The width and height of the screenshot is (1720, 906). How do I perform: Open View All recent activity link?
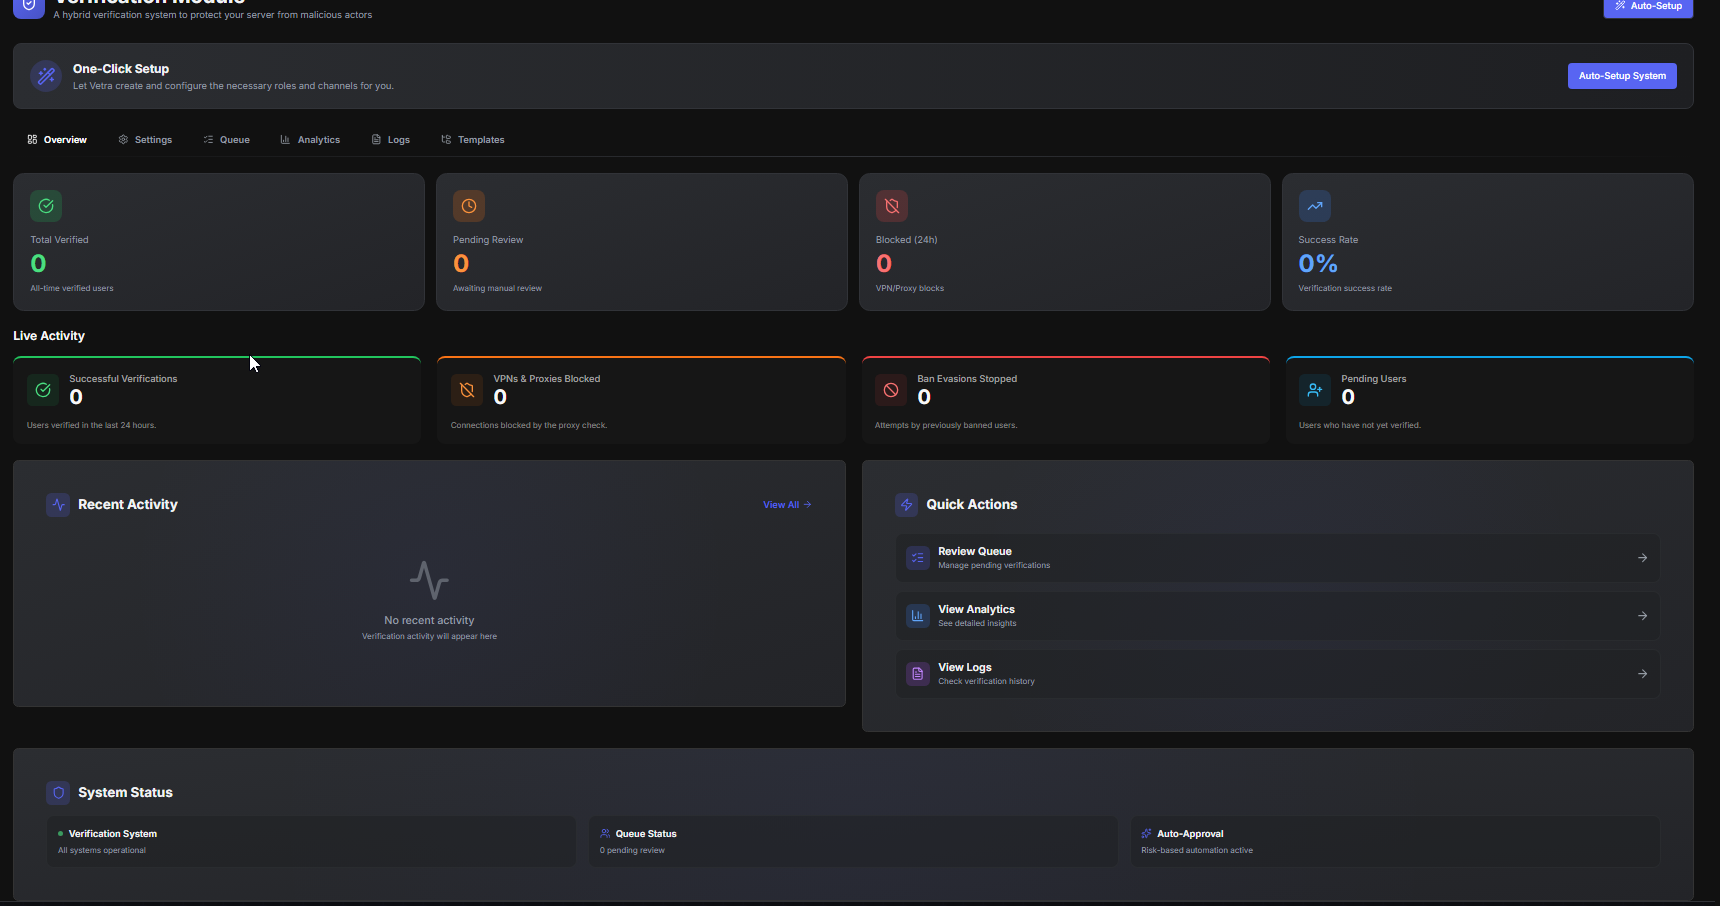pos(787,505)
